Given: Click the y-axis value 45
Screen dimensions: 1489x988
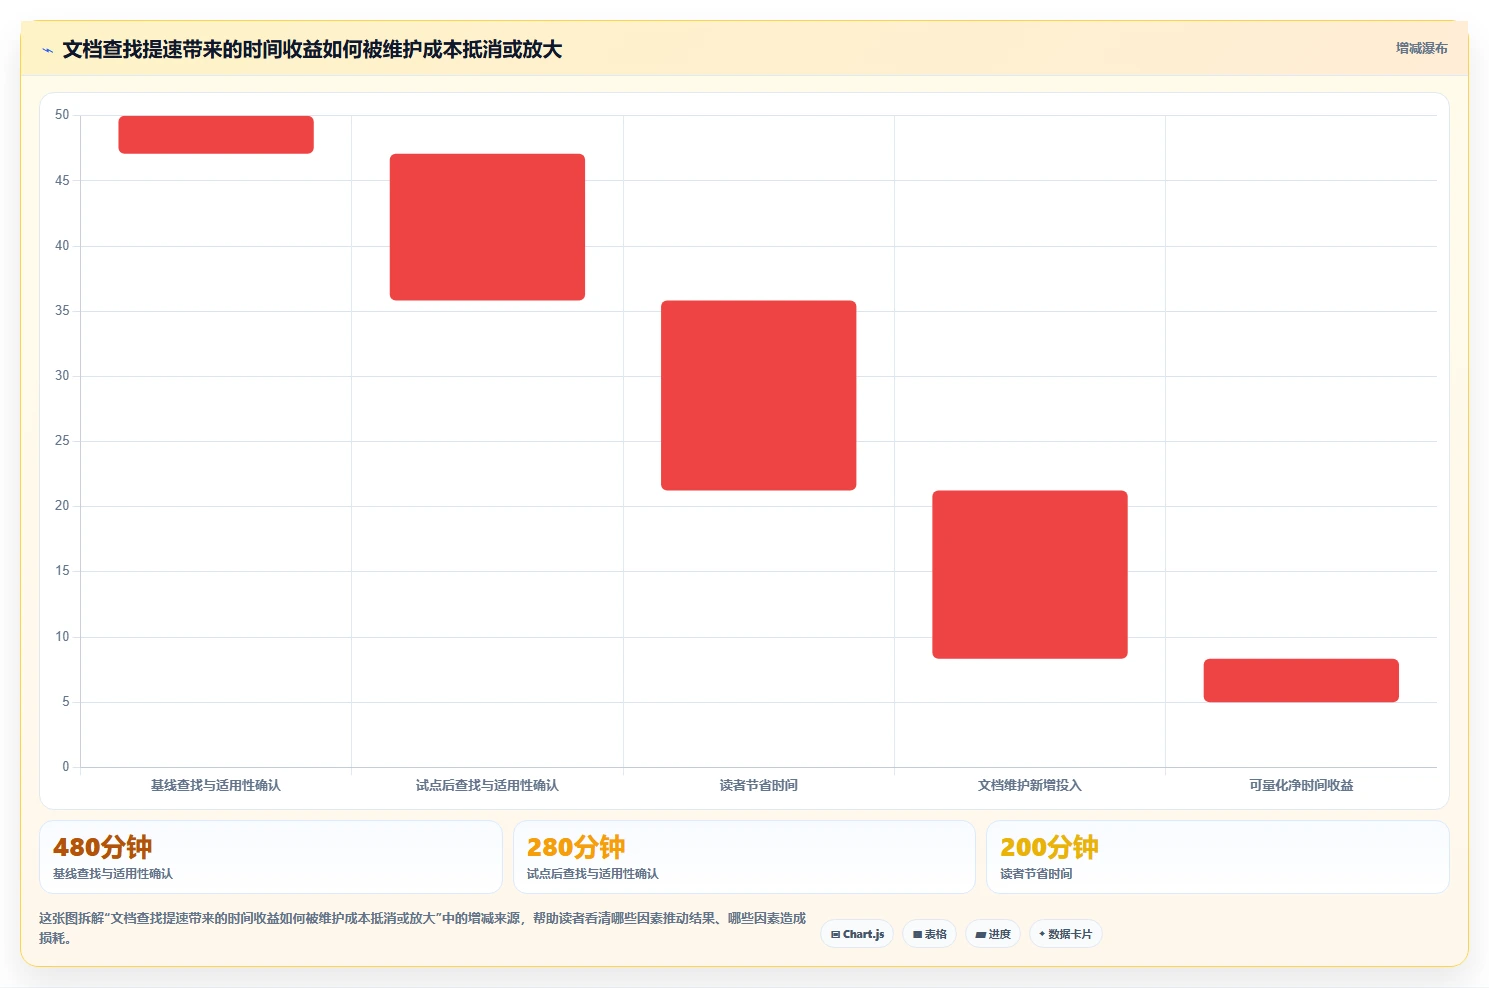Looking at the screenshot, I should coord(62,180).
